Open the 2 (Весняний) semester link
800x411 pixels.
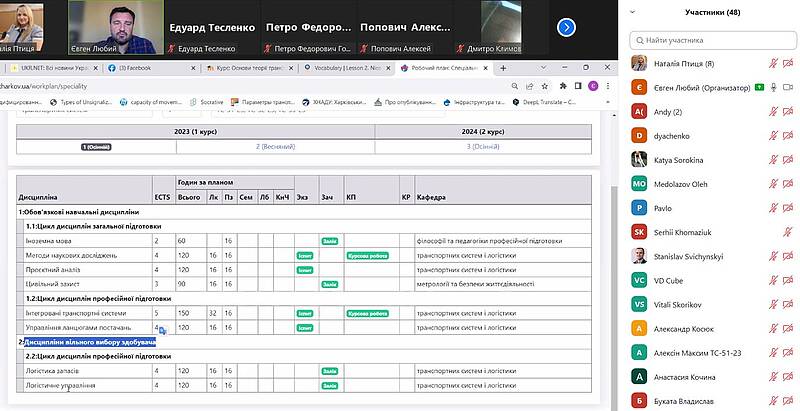[276, 147]
